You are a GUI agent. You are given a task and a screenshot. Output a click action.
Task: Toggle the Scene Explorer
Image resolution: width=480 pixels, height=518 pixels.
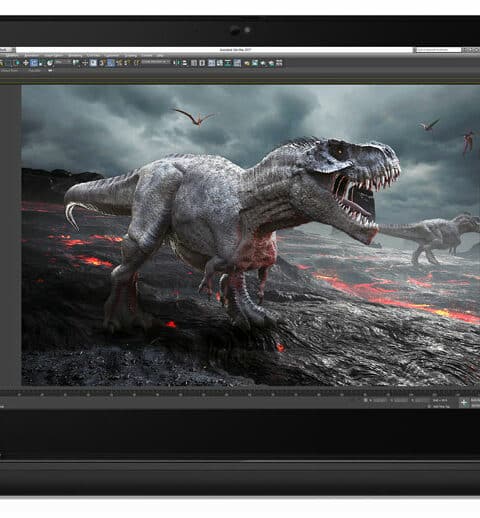[194, 63]
